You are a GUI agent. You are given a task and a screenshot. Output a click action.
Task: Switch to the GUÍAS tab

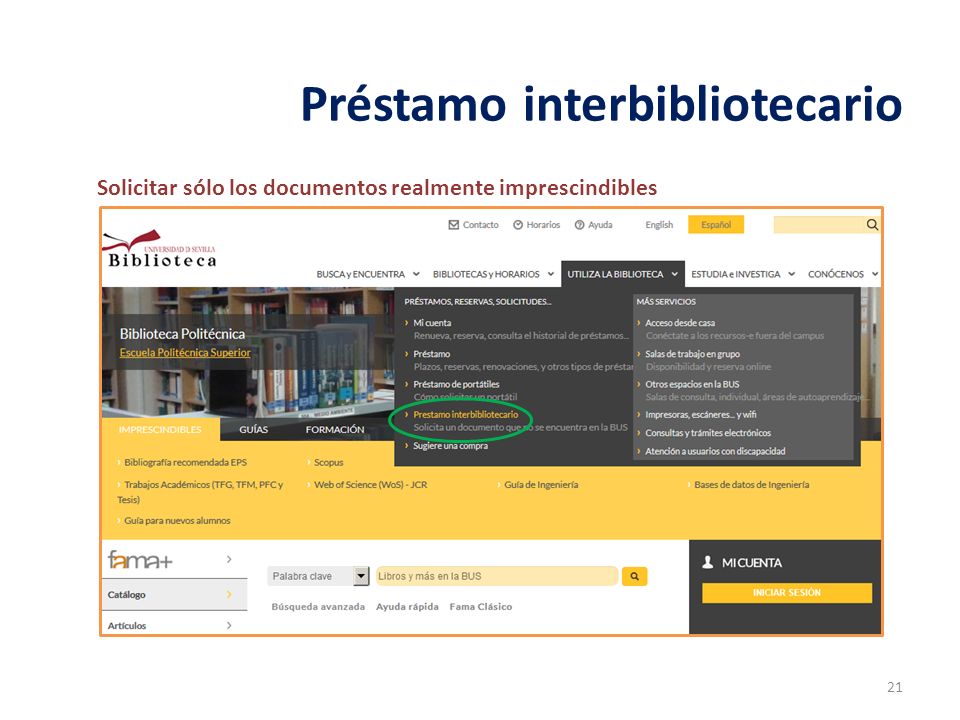pos(253,430)
